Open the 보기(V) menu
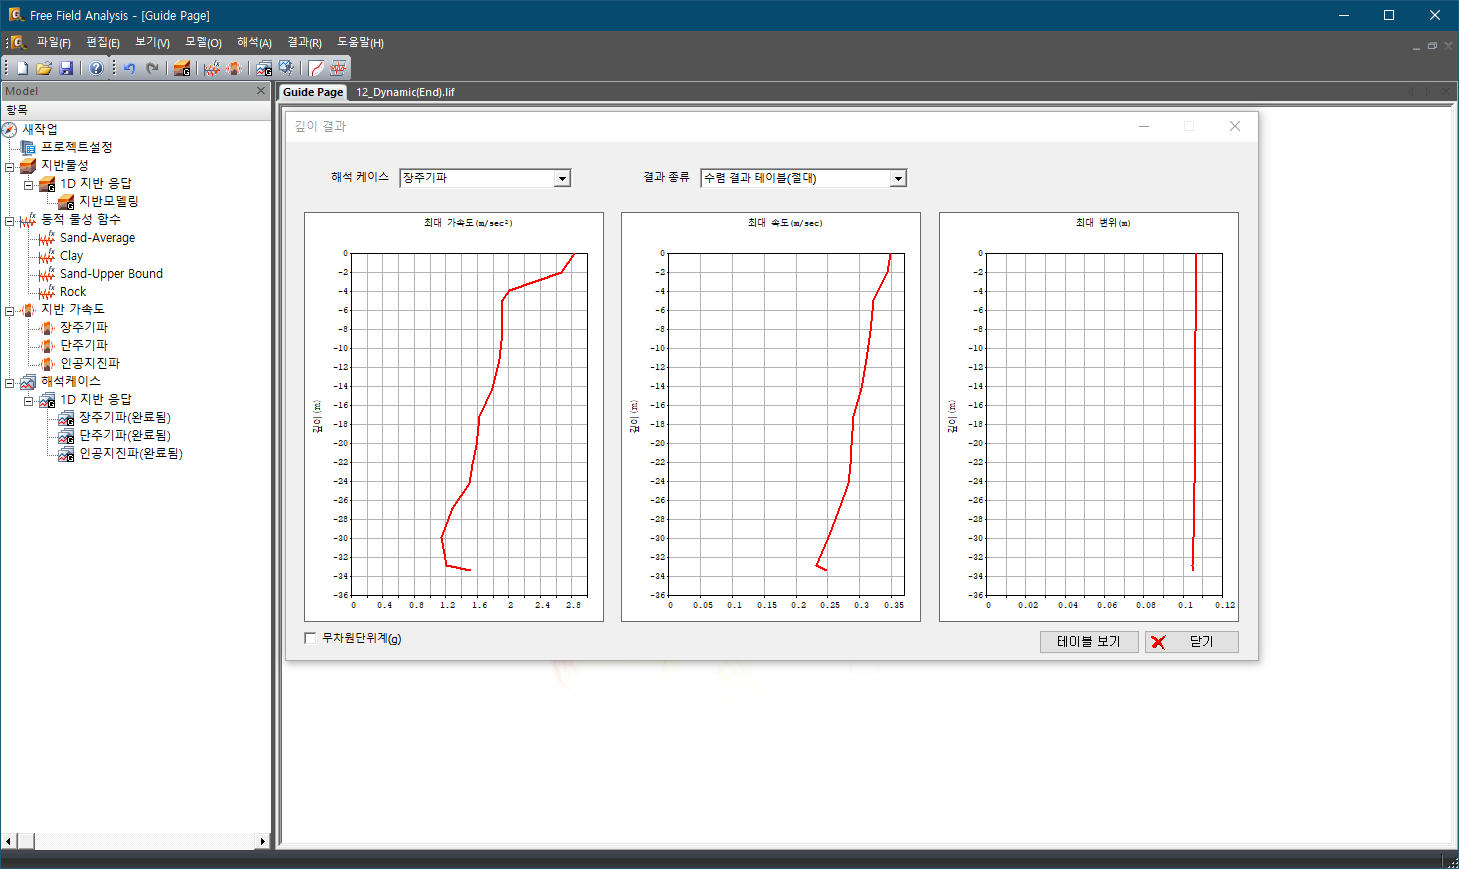The width and height of the screenshot is (1459, 869). (152, 42)
